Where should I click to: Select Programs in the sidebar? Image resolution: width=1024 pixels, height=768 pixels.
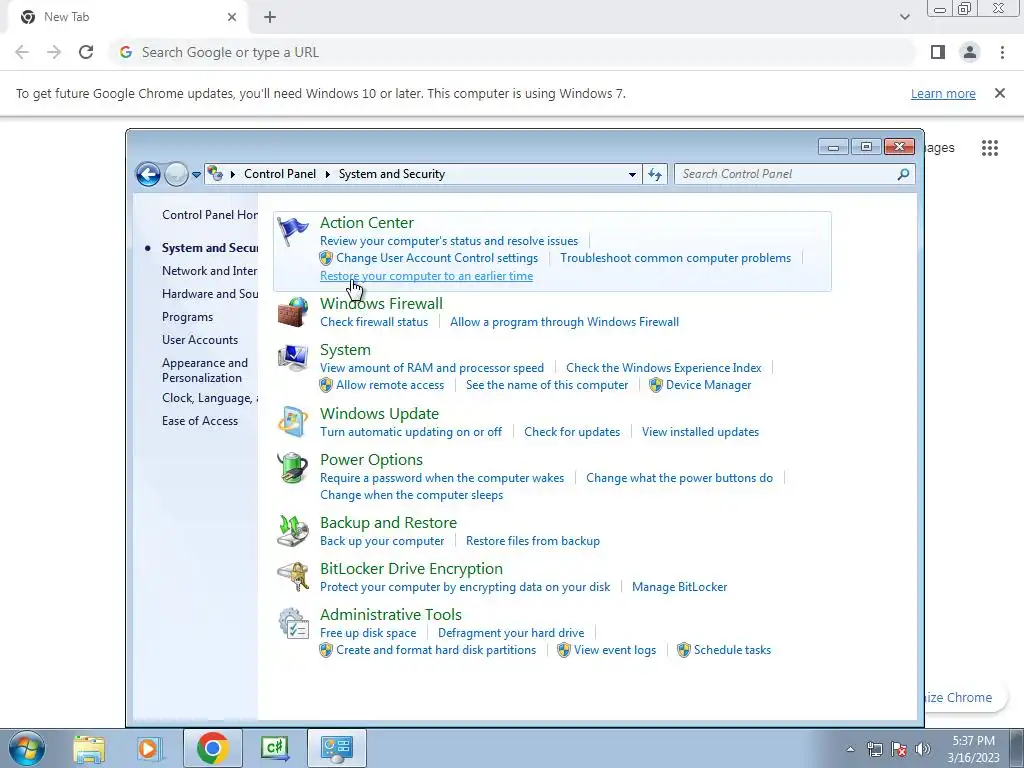coord(187,317)
